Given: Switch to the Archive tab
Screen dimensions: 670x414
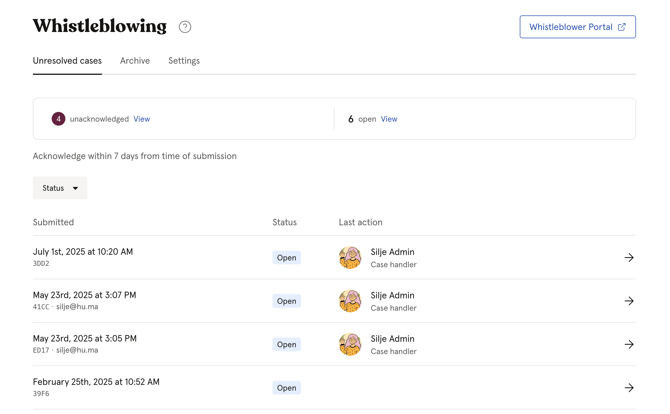Looking at the screenshot, I should click(x=135, y=61).
